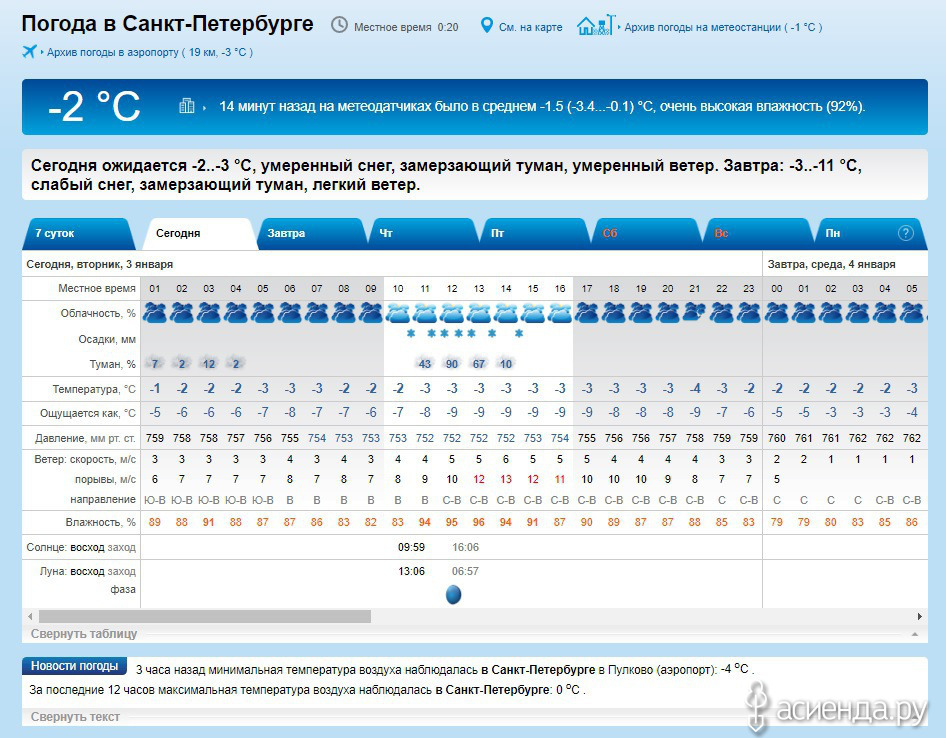Collapse table via Свернуть таблицу
Image resolution: width=946 pixels, height=738 pixels.
tap(84, 634)
